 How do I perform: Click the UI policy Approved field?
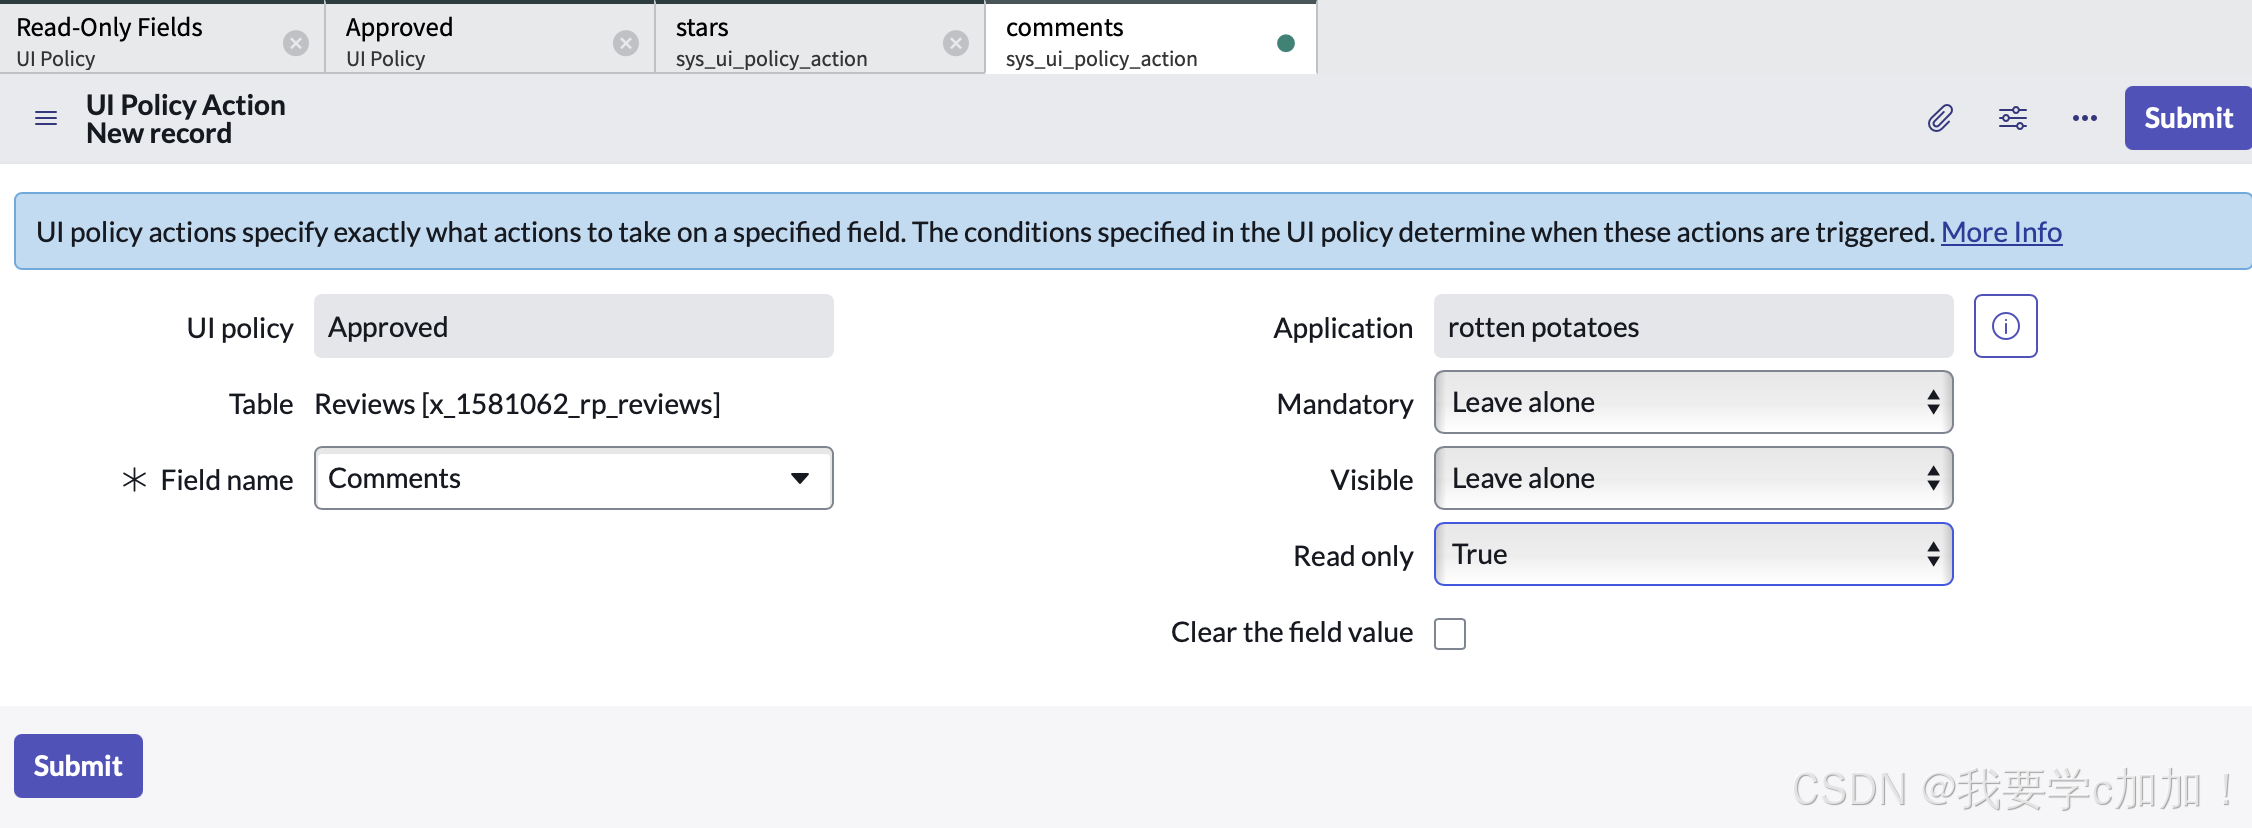tap(573, 326)
